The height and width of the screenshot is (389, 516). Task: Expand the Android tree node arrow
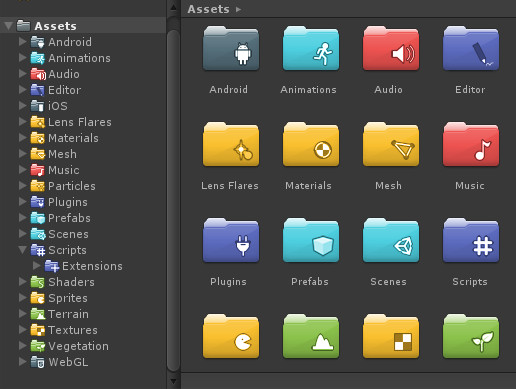23,42
